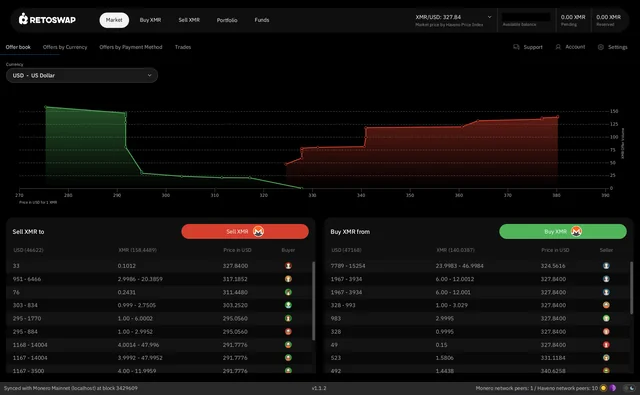640x395 pixels.
Task: Open Settings via the gear icon
Action: [601, 47]
